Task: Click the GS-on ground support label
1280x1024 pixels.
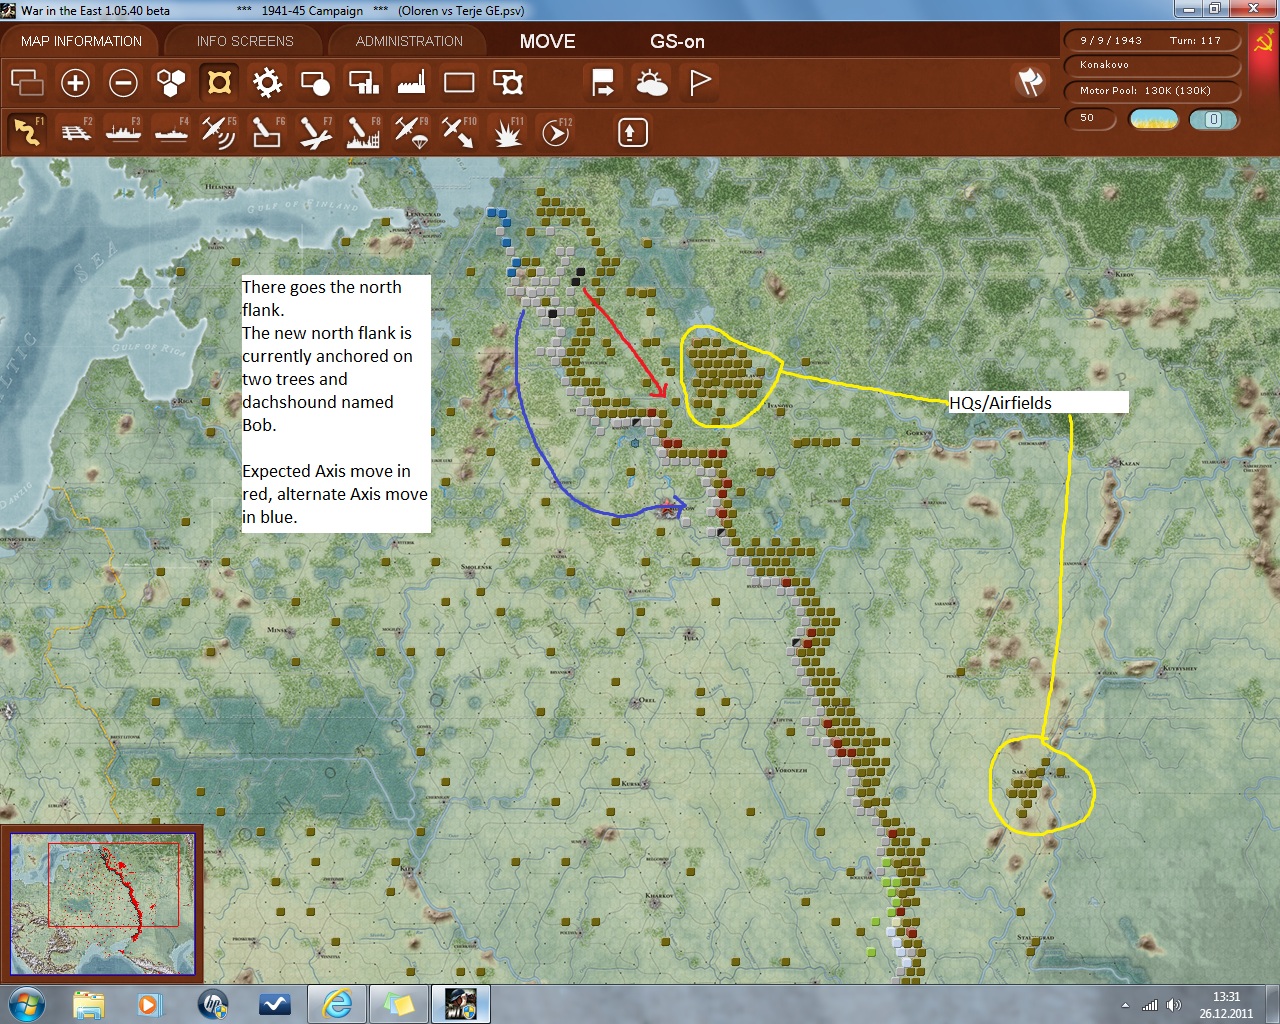Action: point(677,41)
